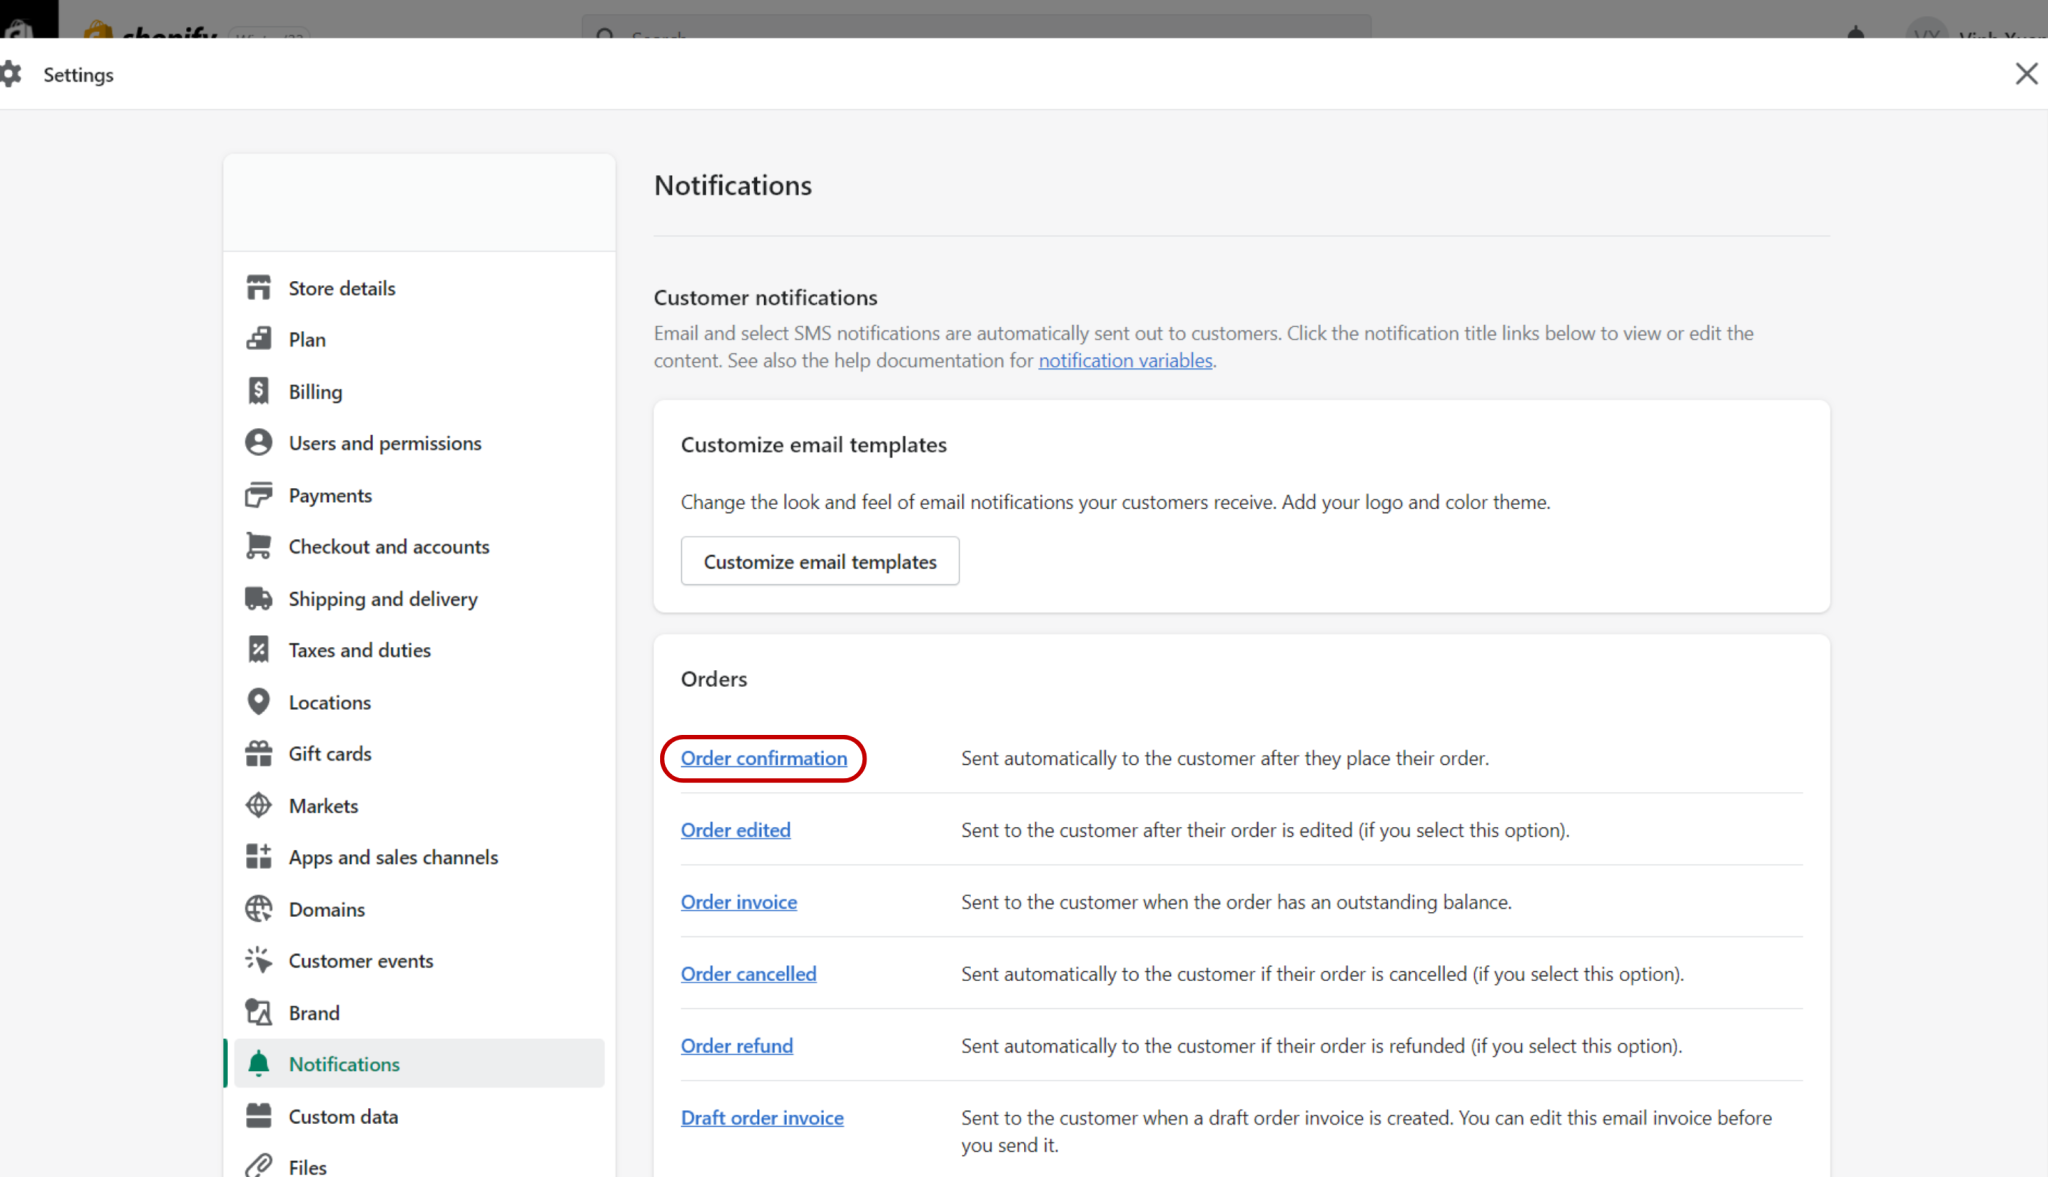This screenshot has height=1177, width=2048.
Task: Open Apps and sales channels settings
Action: tap(393, 856)
